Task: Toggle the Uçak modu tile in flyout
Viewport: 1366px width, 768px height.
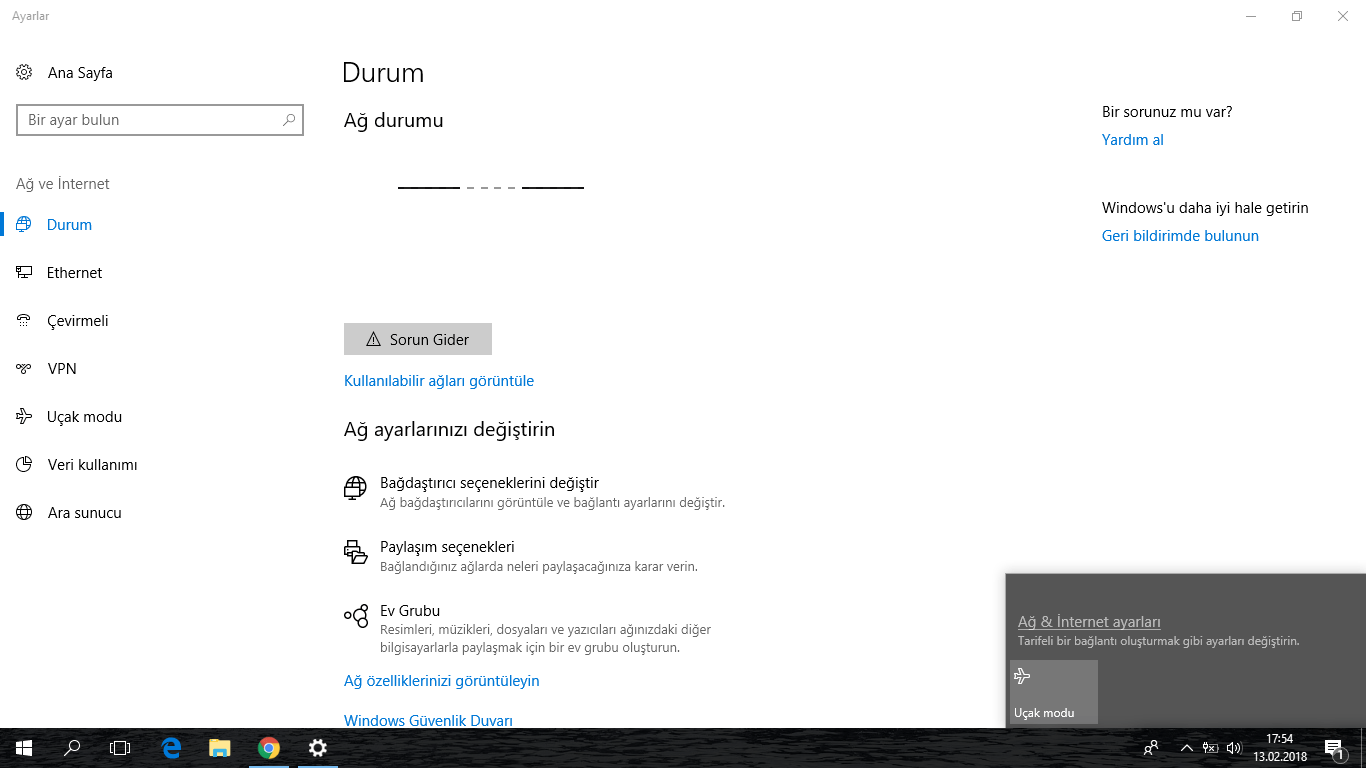Action: click(1054, 692)
